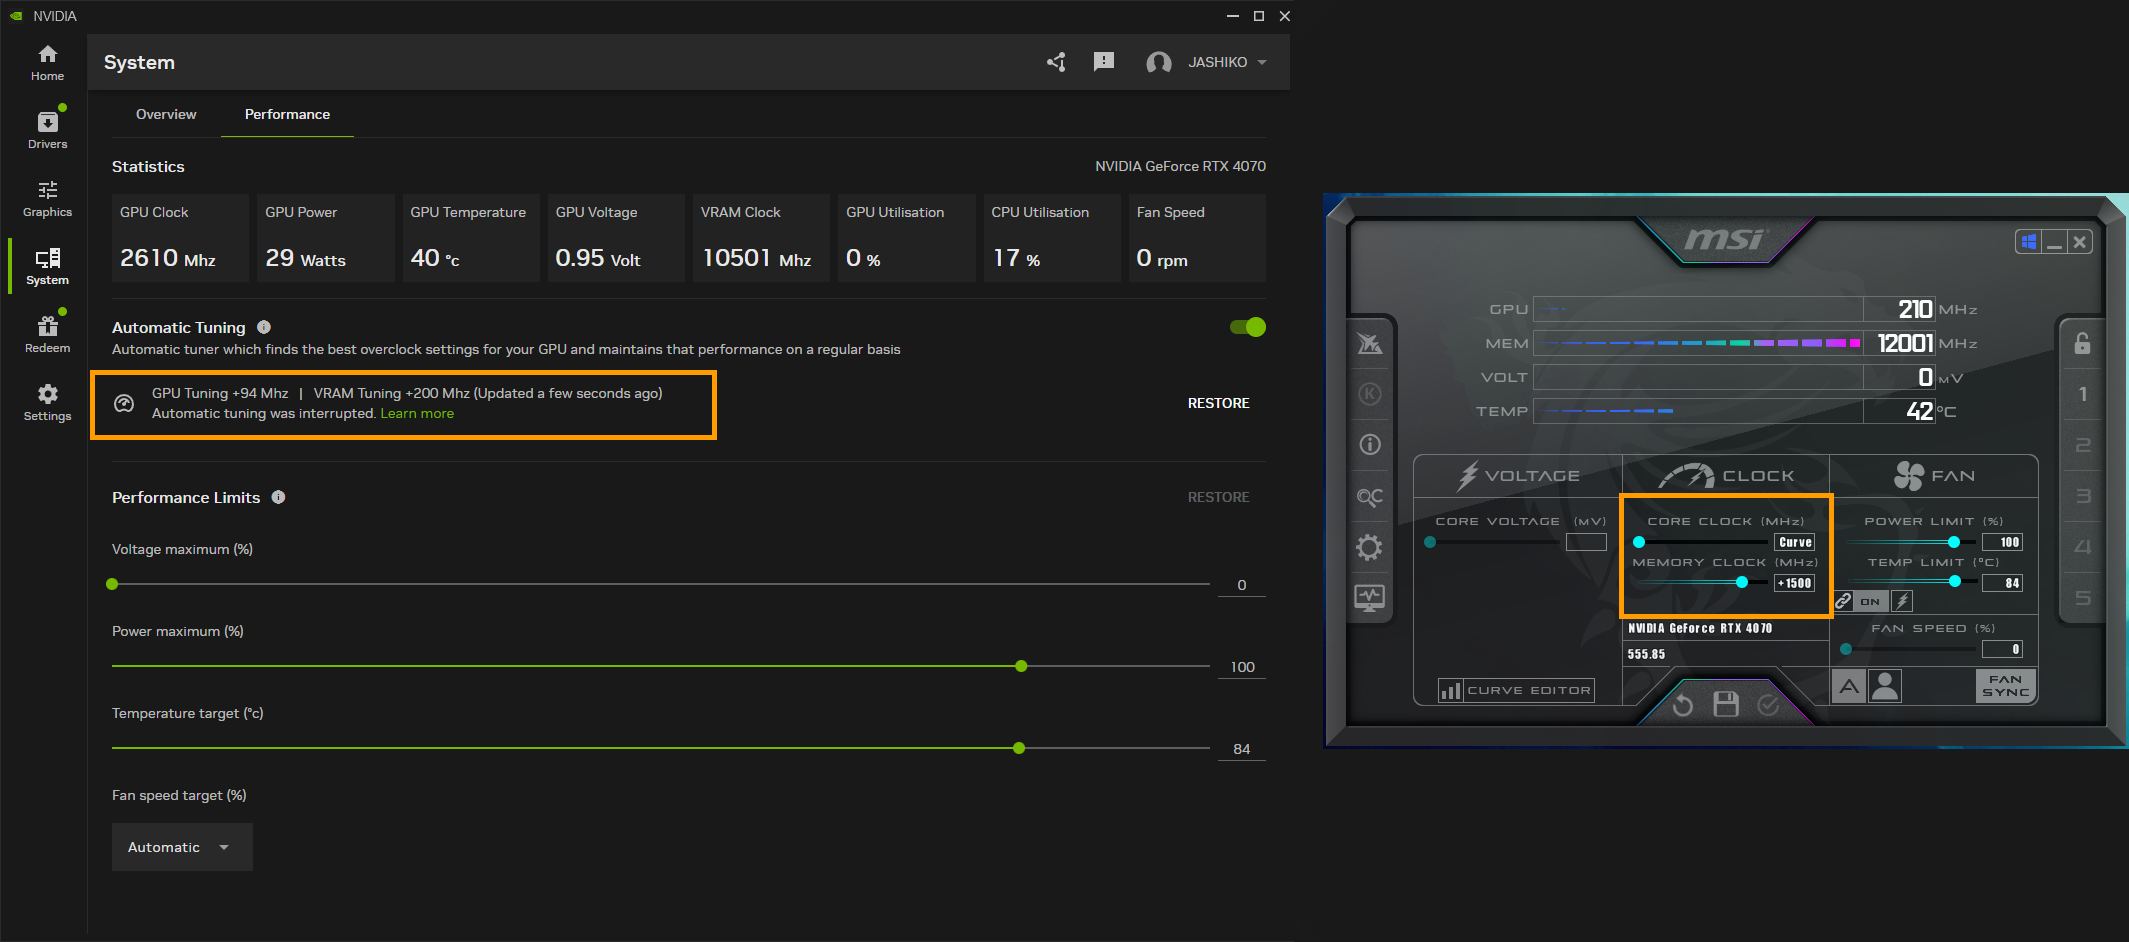Go to Home in NVIDIA sidebar
Screen dimensions: 2129x942
47,63
